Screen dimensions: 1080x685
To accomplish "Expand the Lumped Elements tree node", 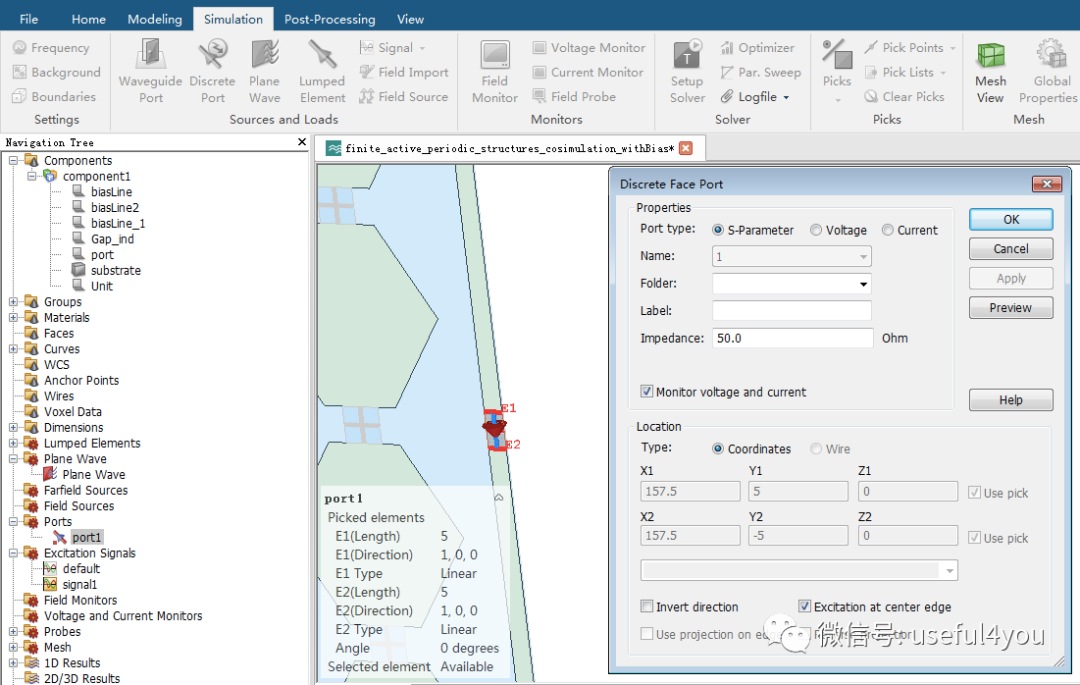I will point(13,443).
